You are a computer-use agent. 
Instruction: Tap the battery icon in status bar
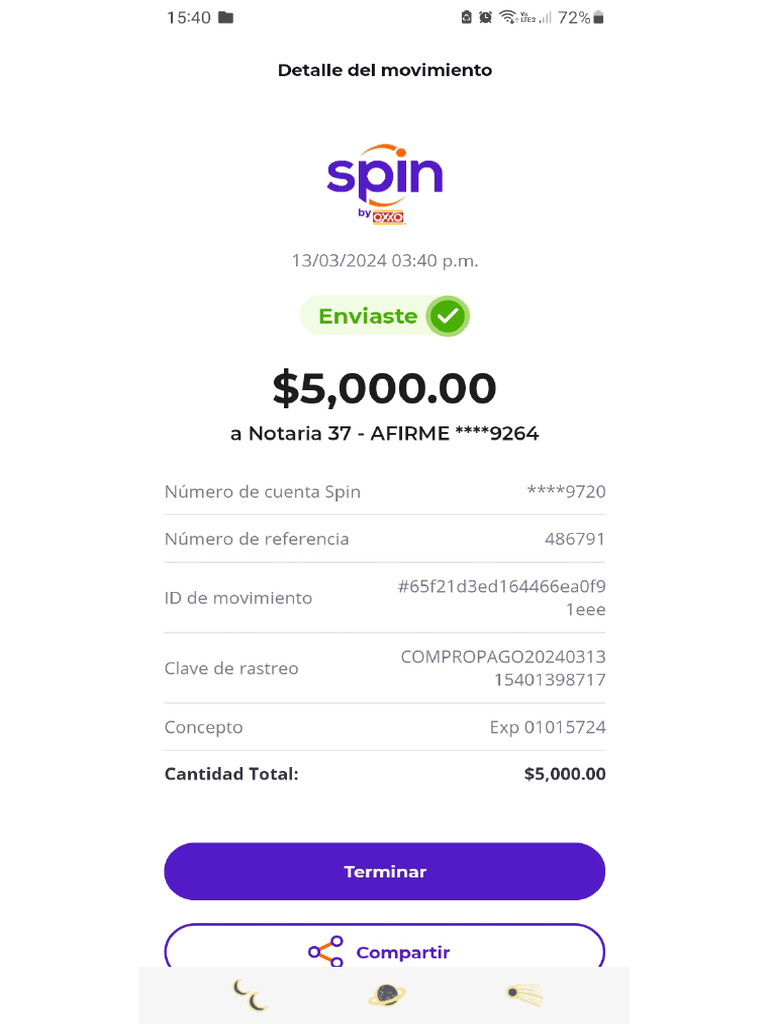click(x=599, y=17)
